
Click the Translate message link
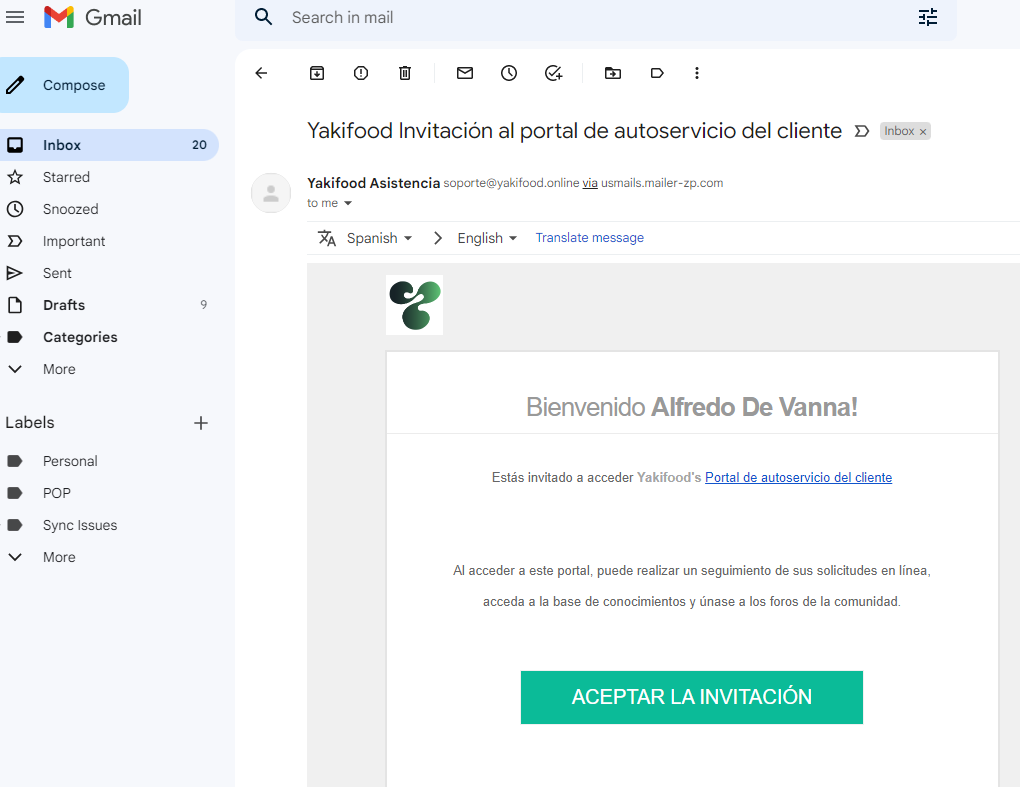[589, 238]
